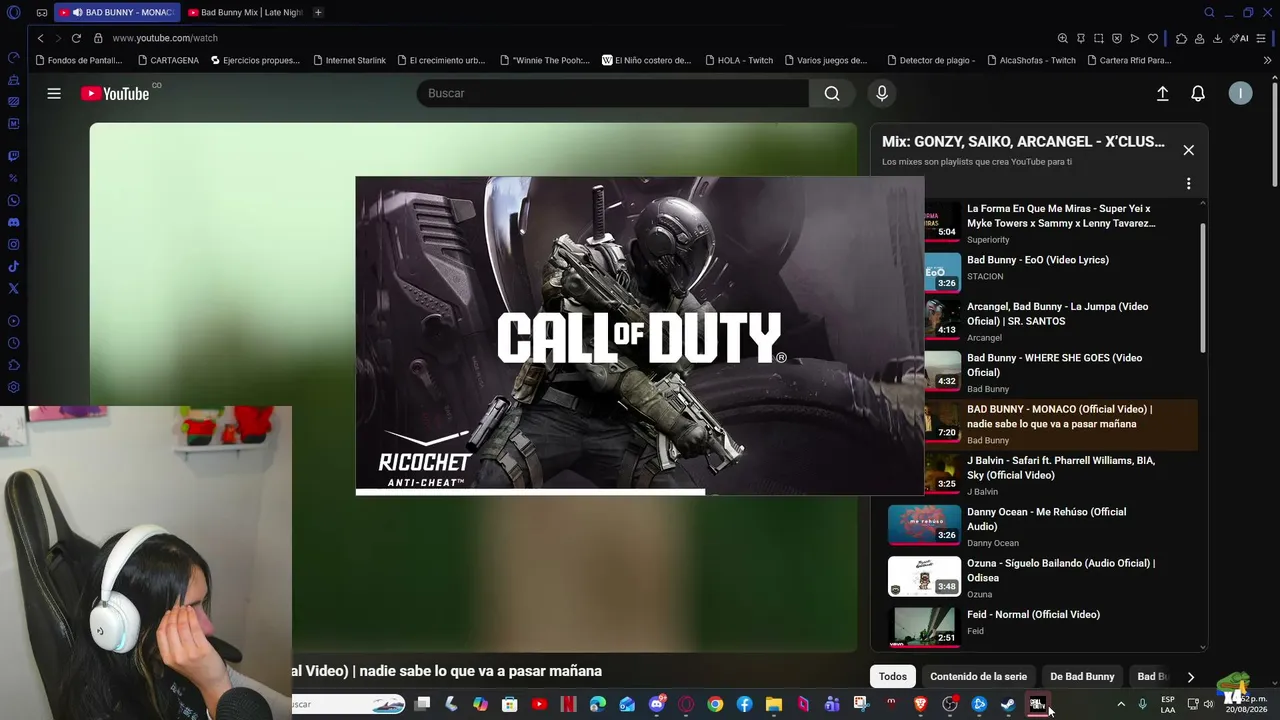Open the YouTube notifications bell
Image resolution: width=1280 pixels, height=720 pixels.
pyautogui.click(x=1198, y=93)
